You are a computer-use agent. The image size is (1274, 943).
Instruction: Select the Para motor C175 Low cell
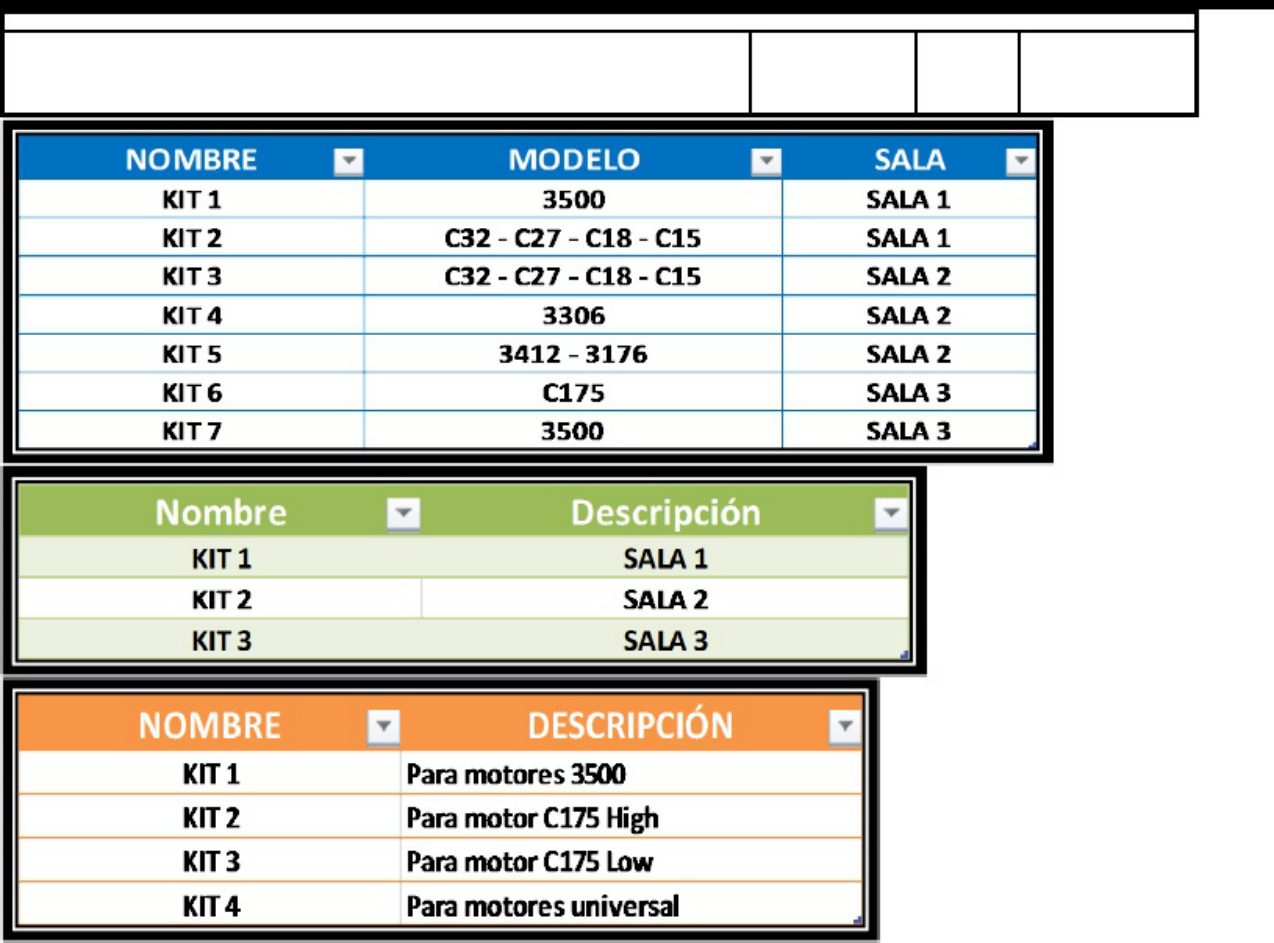[x=631, y=861]
